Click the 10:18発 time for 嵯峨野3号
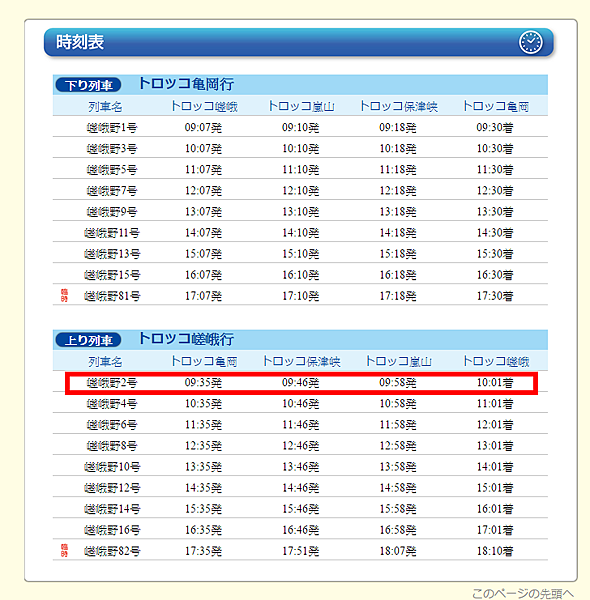 (x=398, y=148)
